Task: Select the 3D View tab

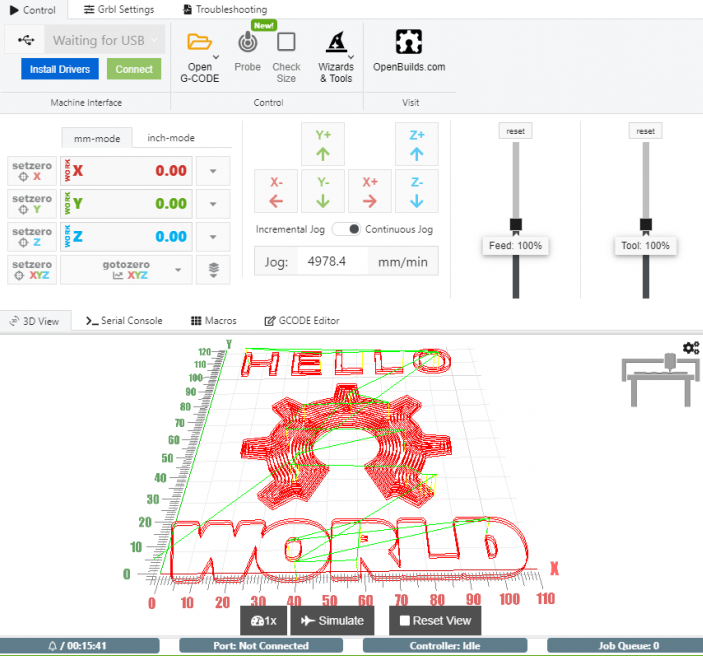Action: pyautogui.click(x=35, y=321)
